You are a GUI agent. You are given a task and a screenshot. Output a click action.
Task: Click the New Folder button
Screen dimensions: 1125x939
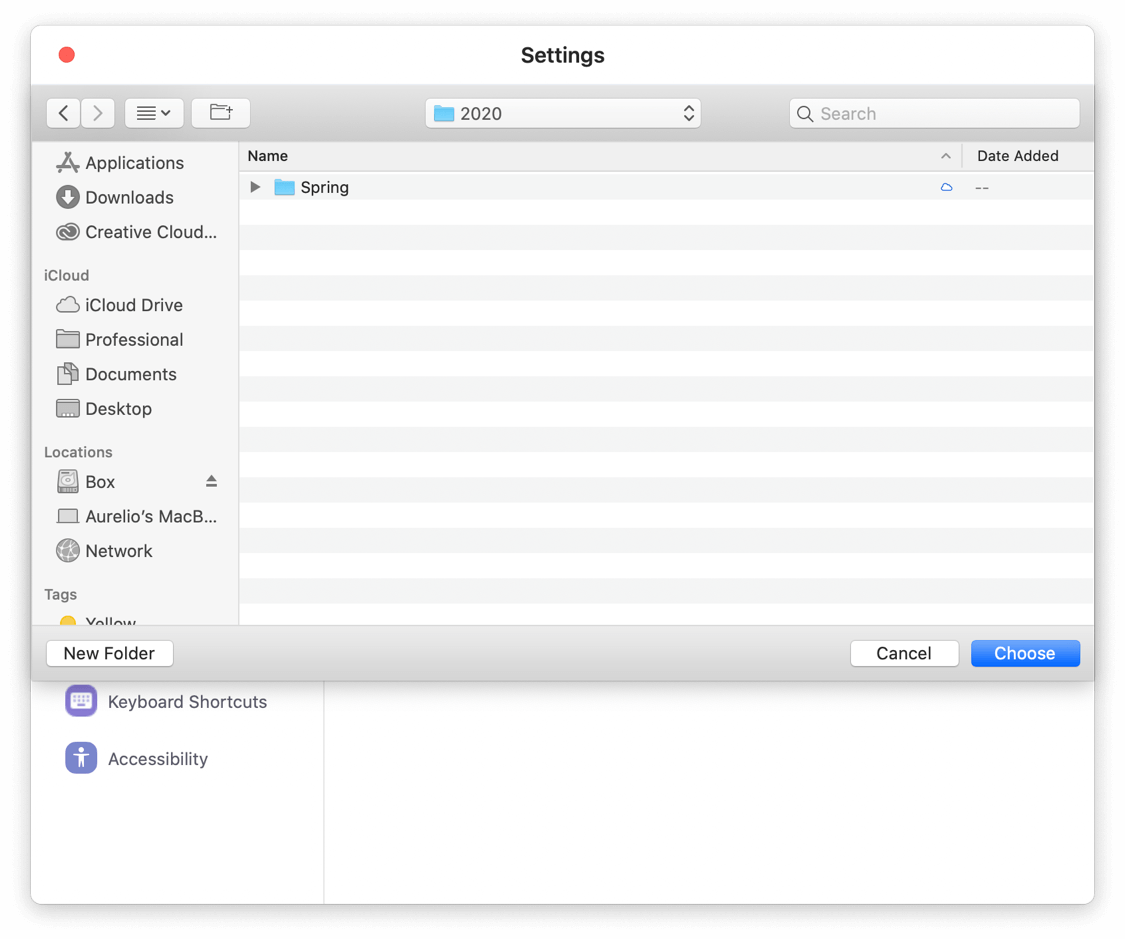pyautogui.click(x=109, y=653)
